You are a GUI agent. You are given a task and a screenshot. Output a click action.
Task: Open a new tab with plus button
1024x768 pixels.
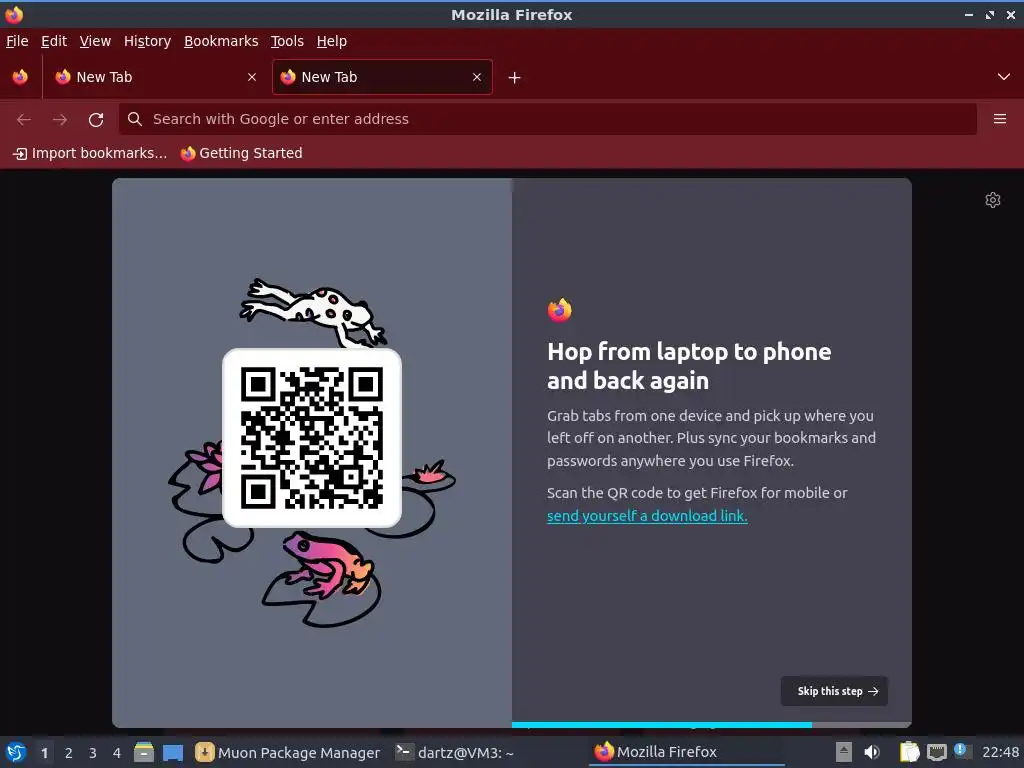click(514, 78)
